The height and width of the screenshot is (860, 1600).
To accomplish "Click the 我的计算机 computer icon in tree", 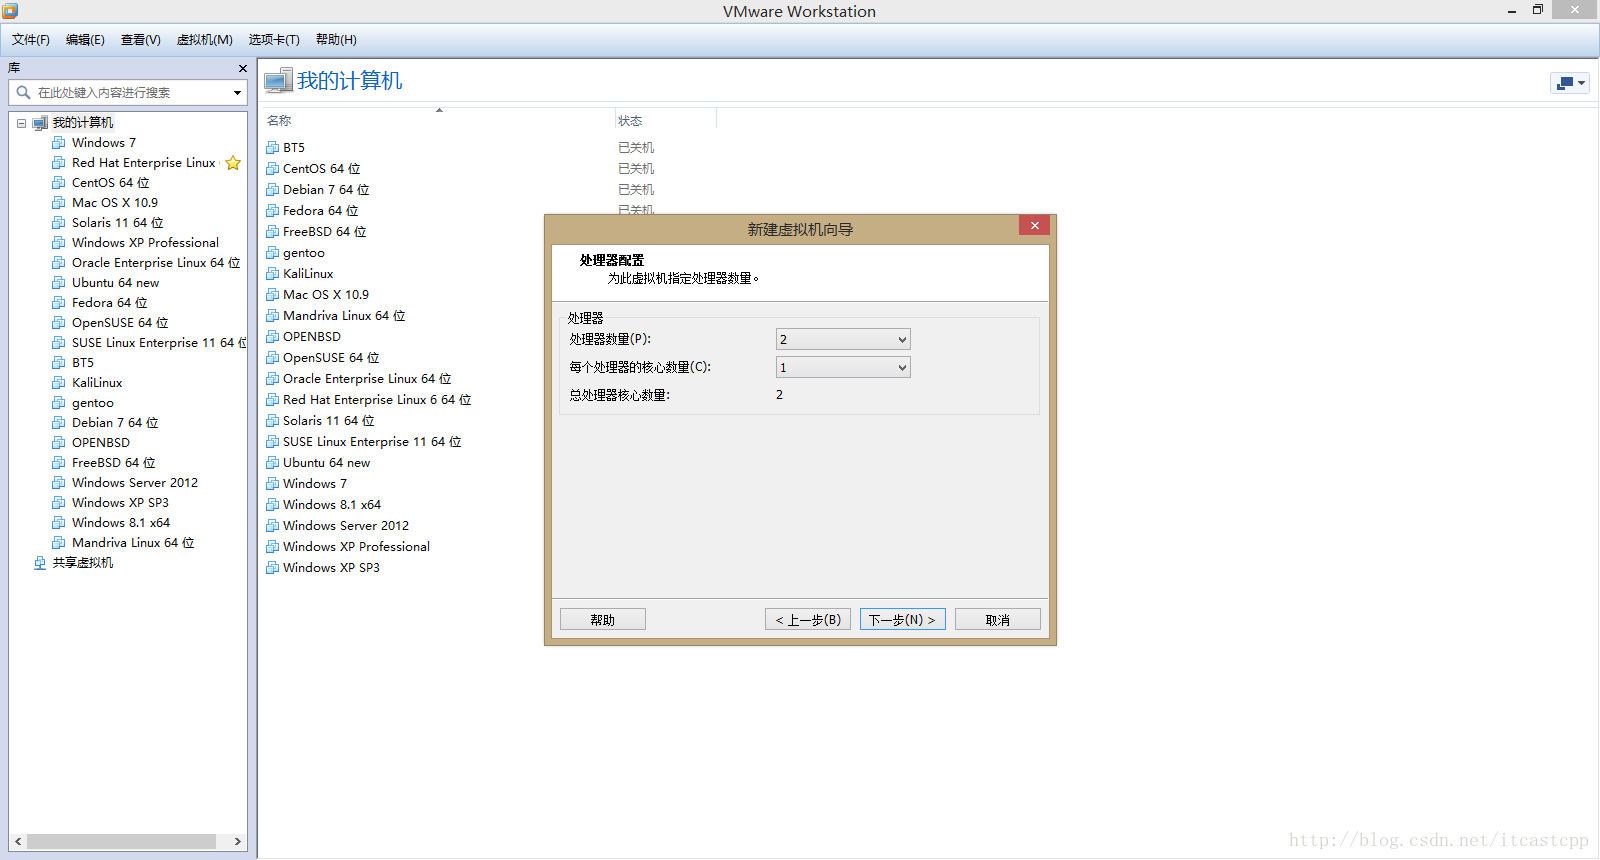I will (x=40, y=123).
